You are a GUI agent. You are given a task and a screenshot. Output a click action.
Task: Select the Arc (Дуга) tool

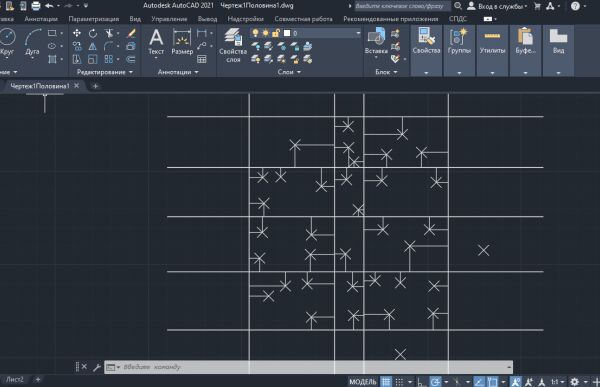click(x=33, y=42)
